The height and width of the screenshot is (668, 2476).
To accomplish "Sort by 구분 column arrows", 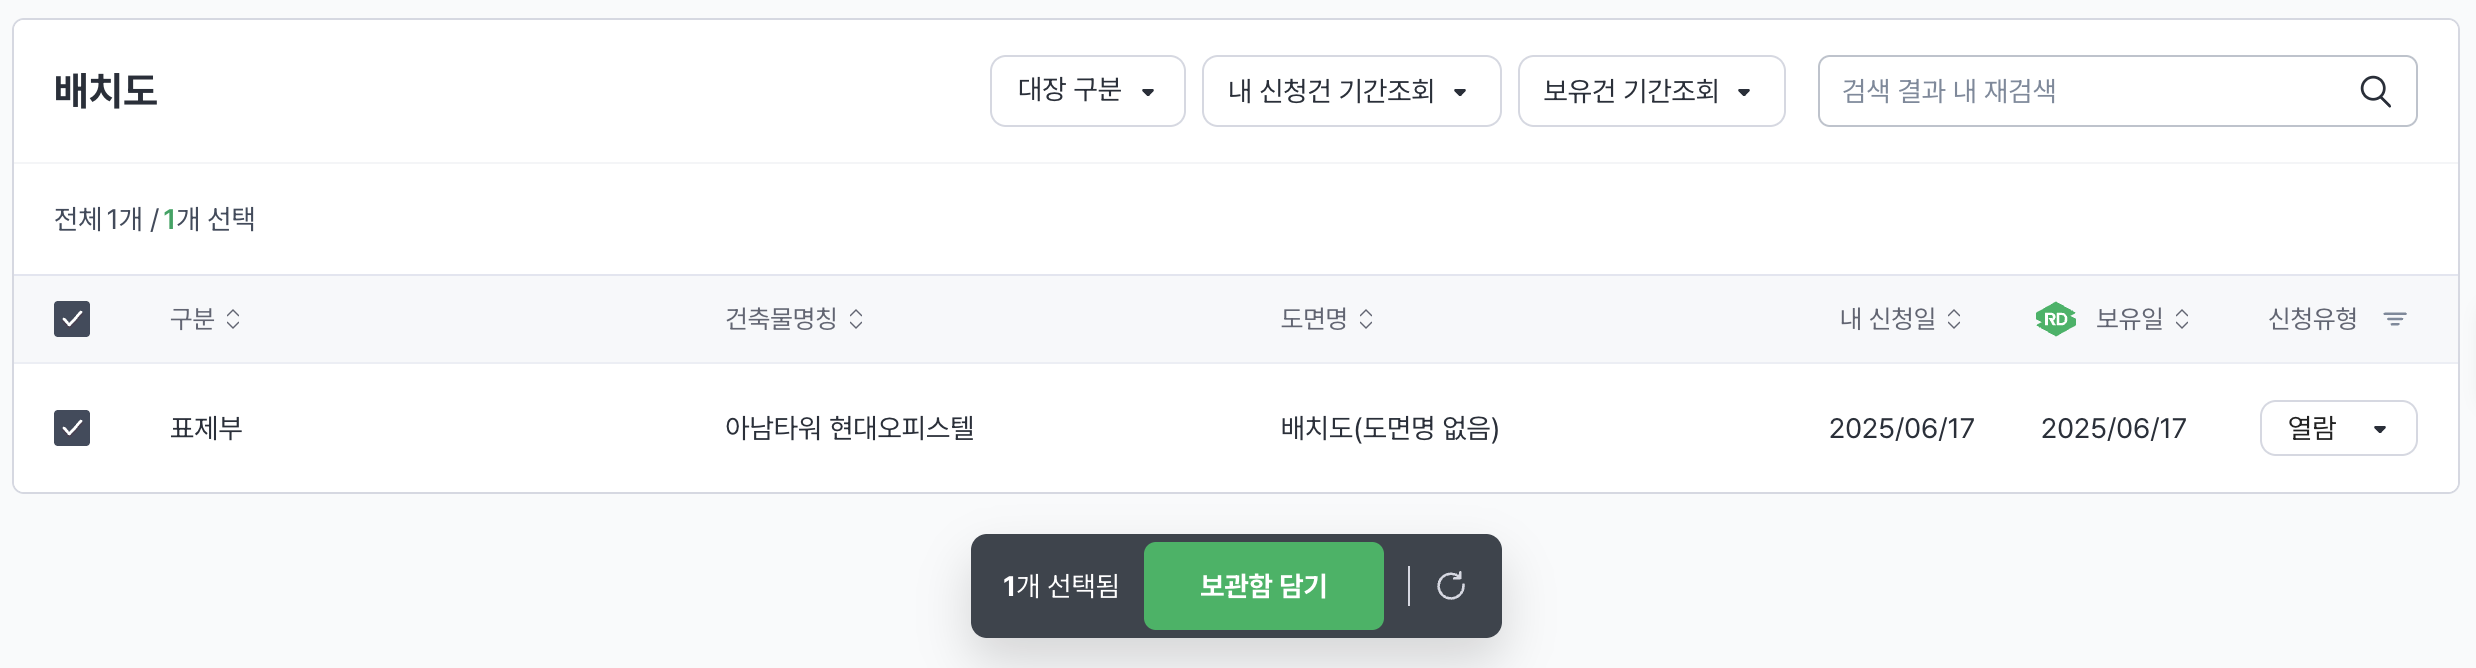I will click(x=233, y=319).
